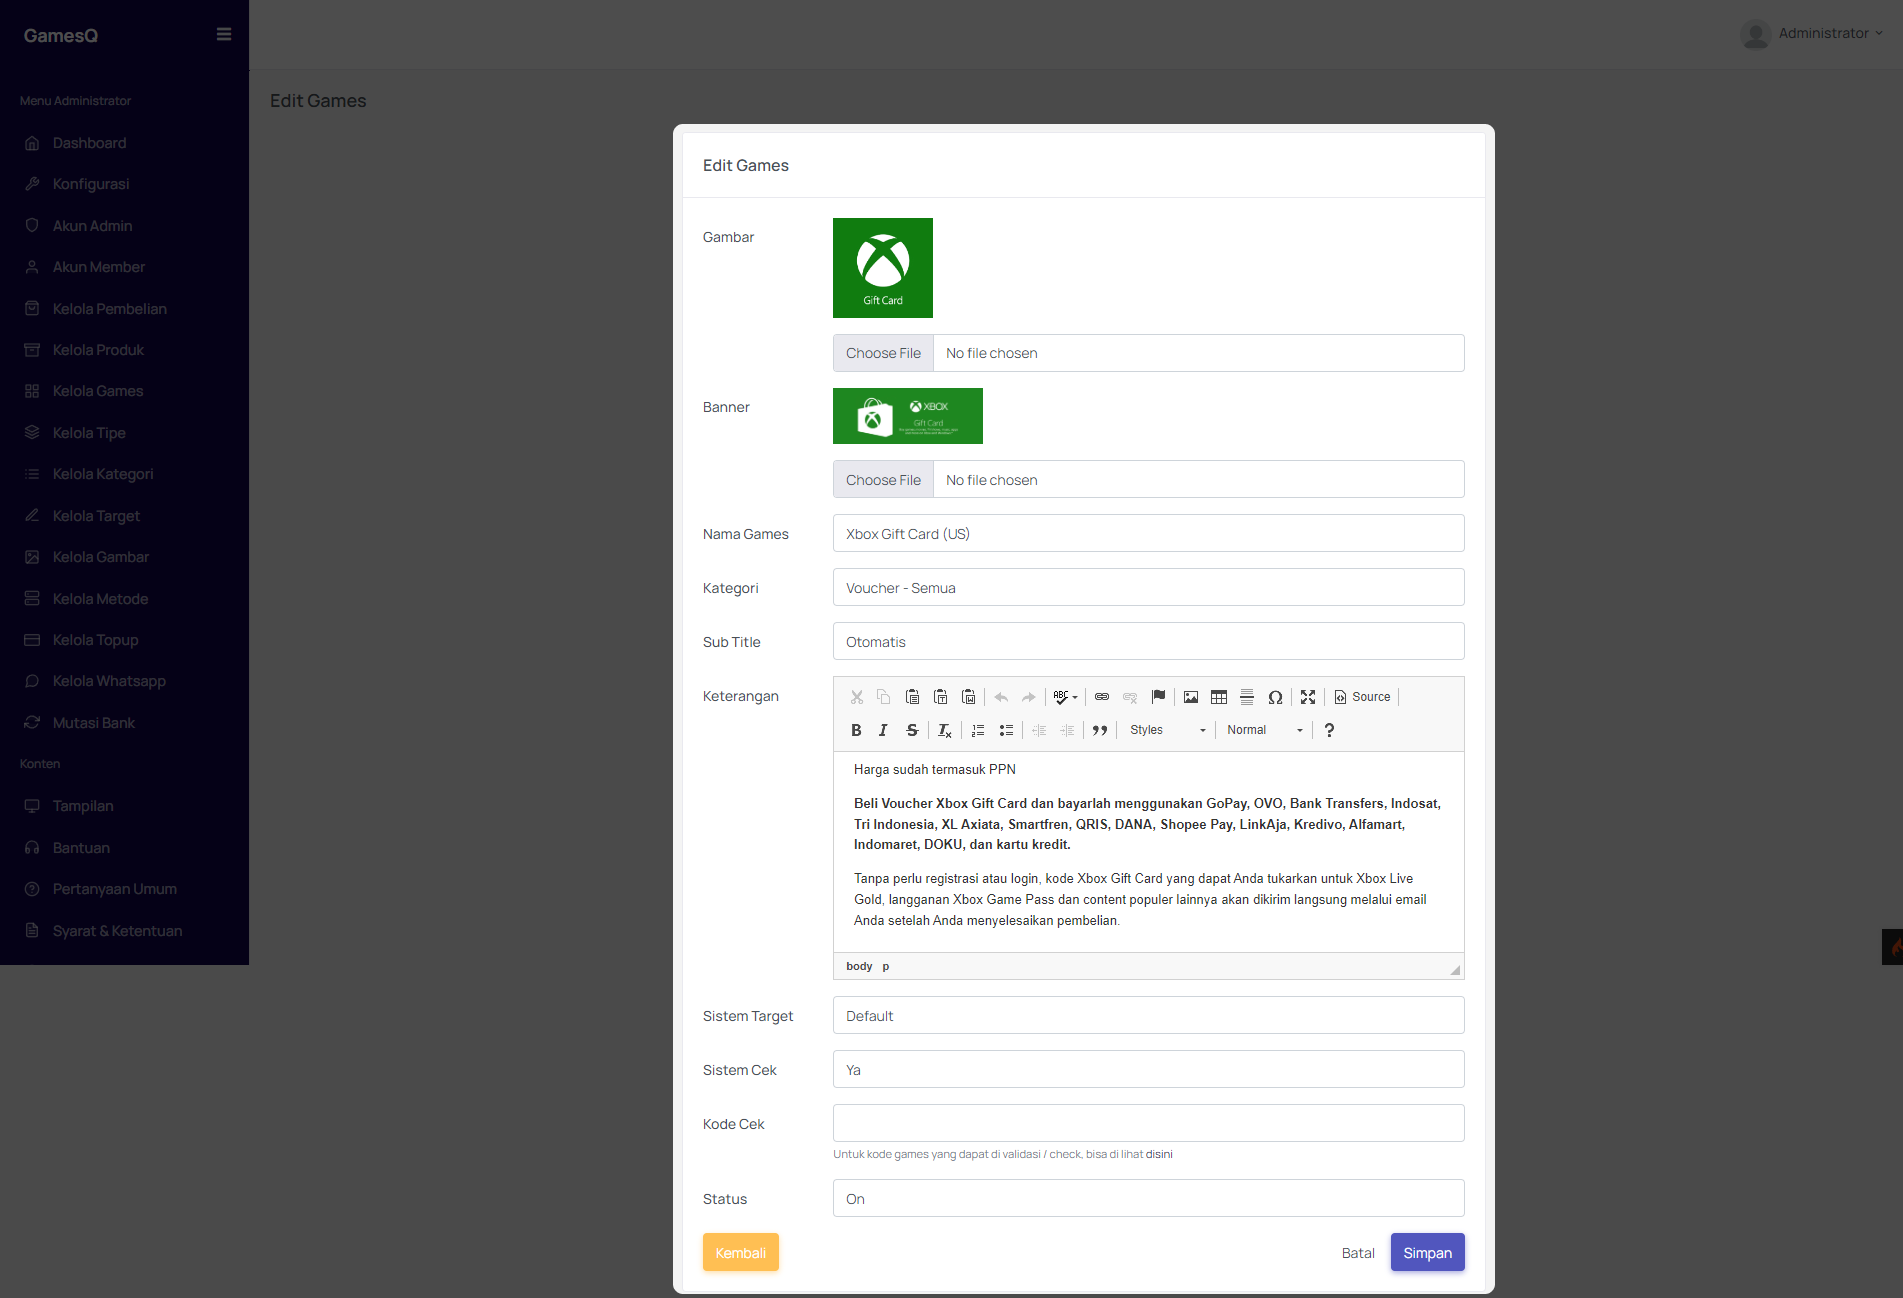Image resolution: width=1903 pixels, height=1298 pixels.
Task: Follow the 'disini' link
Action: tap(1159, 1154)
